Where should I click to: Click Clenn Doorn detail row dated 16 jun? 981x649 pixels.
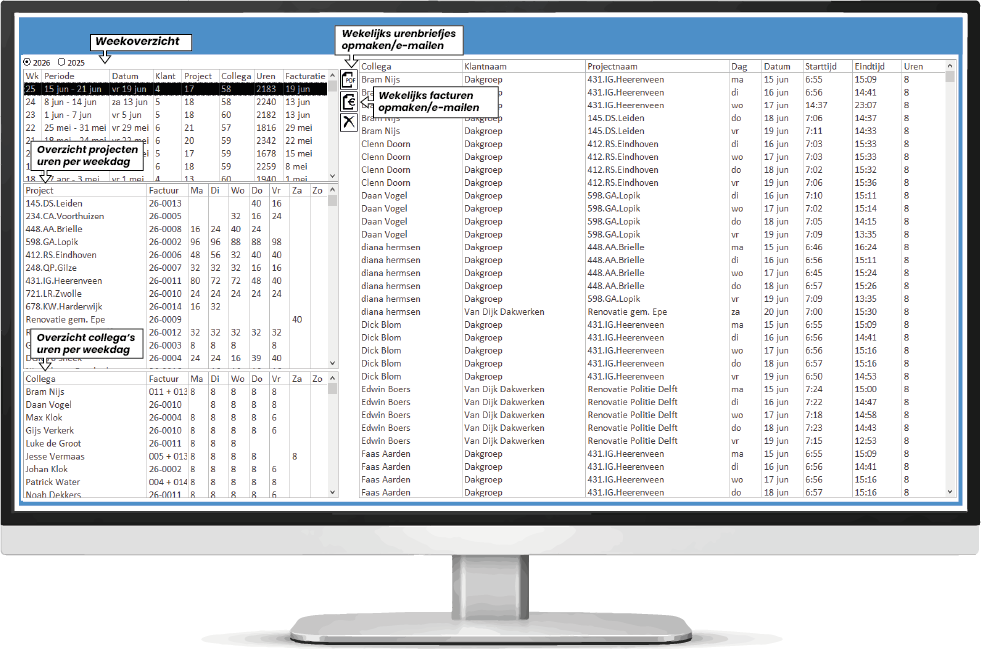click(652, 144)
